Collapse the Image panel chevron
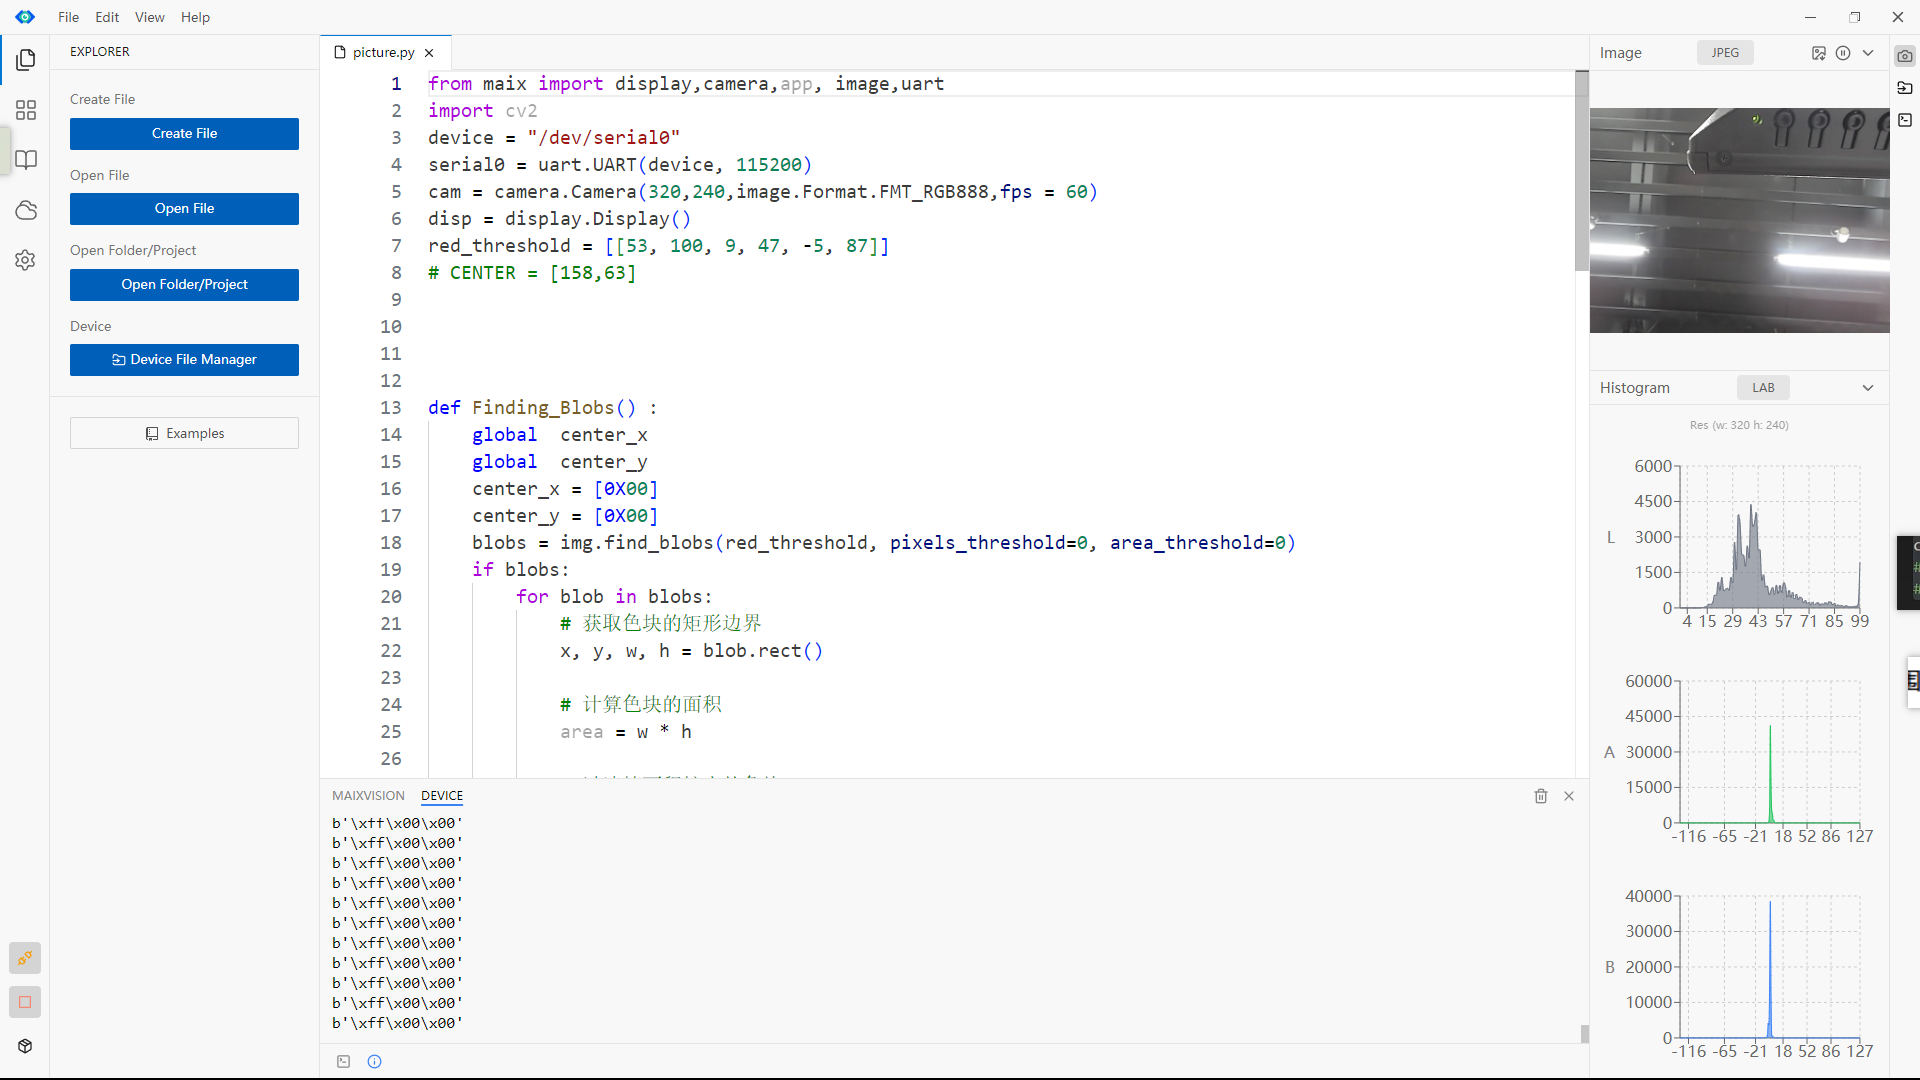The width and height of the screenshot is (1920, 1080). (1868, 53)
